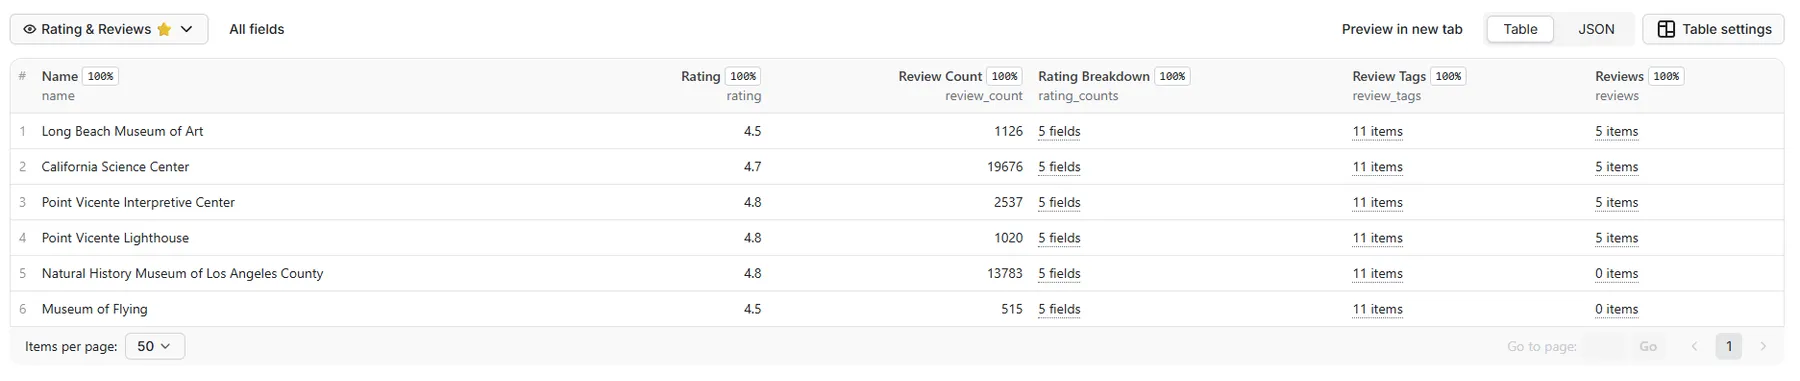
Task: Switch to the JSON view tab
Action: click(x=1596, y=29)
